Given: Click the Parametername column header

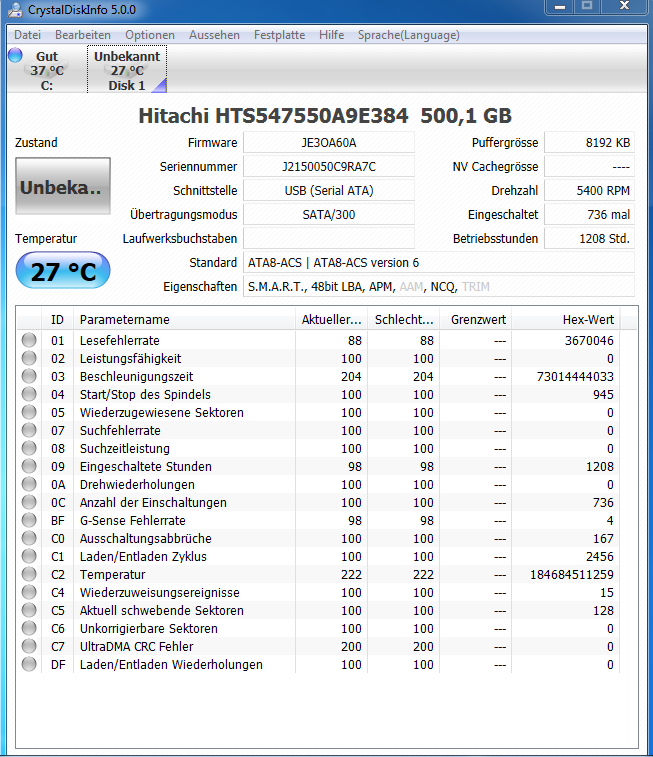Looking at the screenshot, I should (184, 320).
